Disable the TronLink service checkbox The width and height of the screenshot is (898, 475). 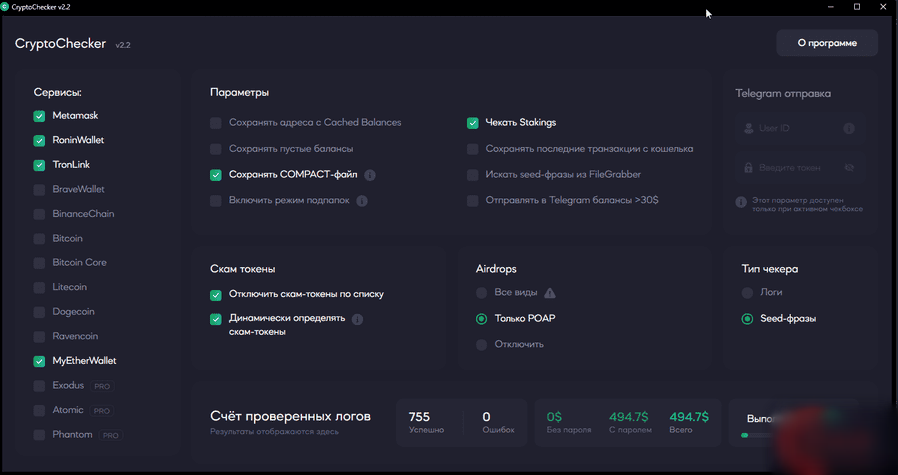39,165
